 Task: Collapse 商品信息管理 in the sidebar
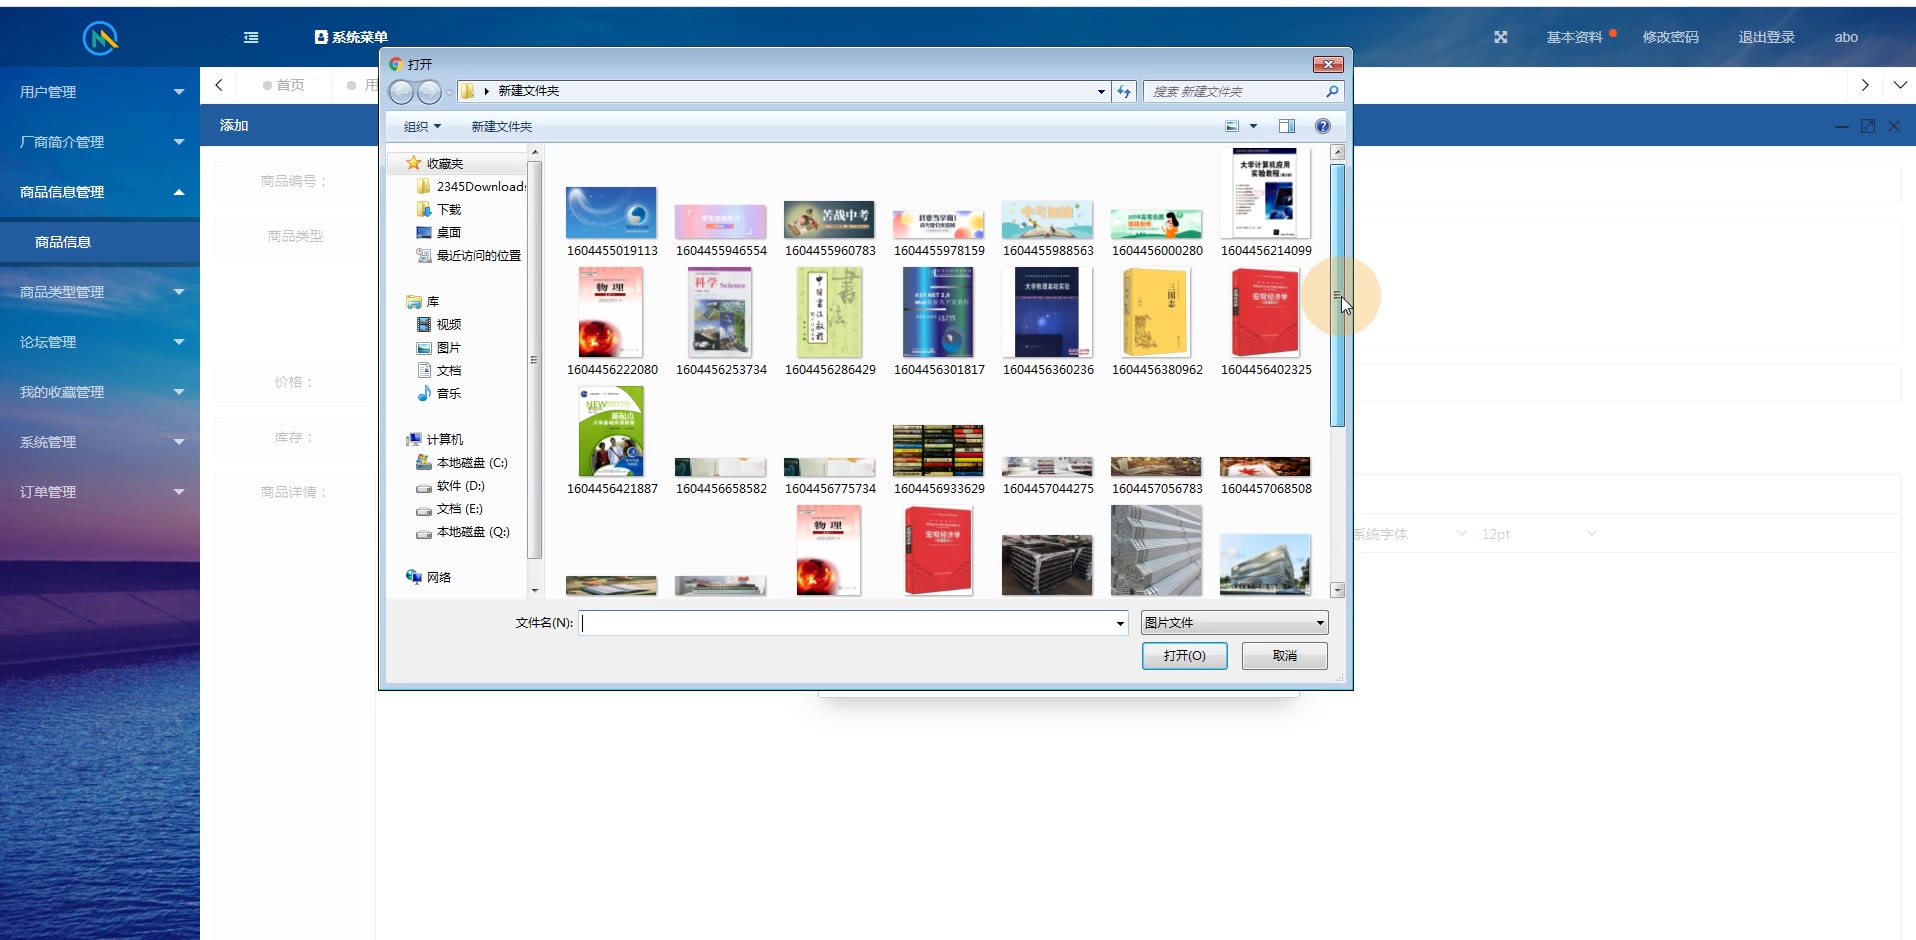tap(100, 192)
